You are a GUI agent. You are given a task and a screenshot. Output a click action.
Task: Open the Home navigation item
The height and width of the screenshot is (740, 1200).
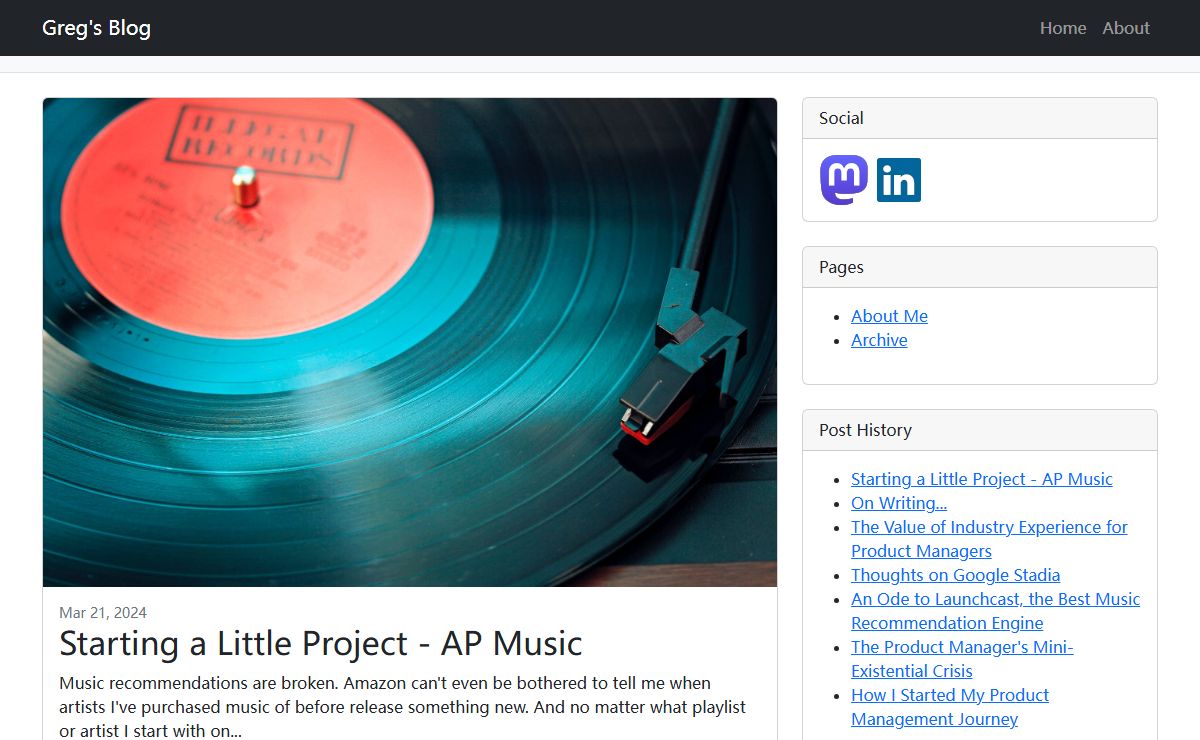[1063, 28]
